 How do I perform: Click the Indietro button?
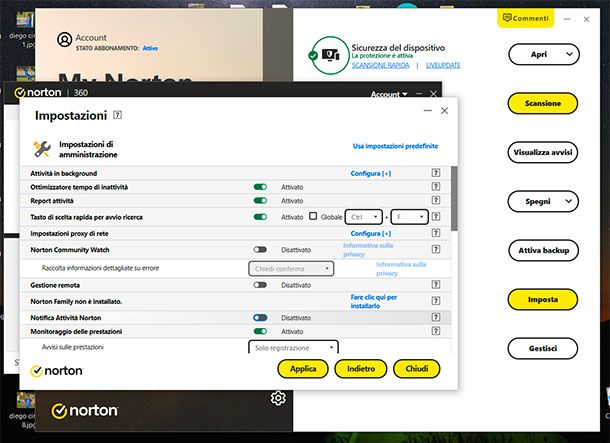361,368
